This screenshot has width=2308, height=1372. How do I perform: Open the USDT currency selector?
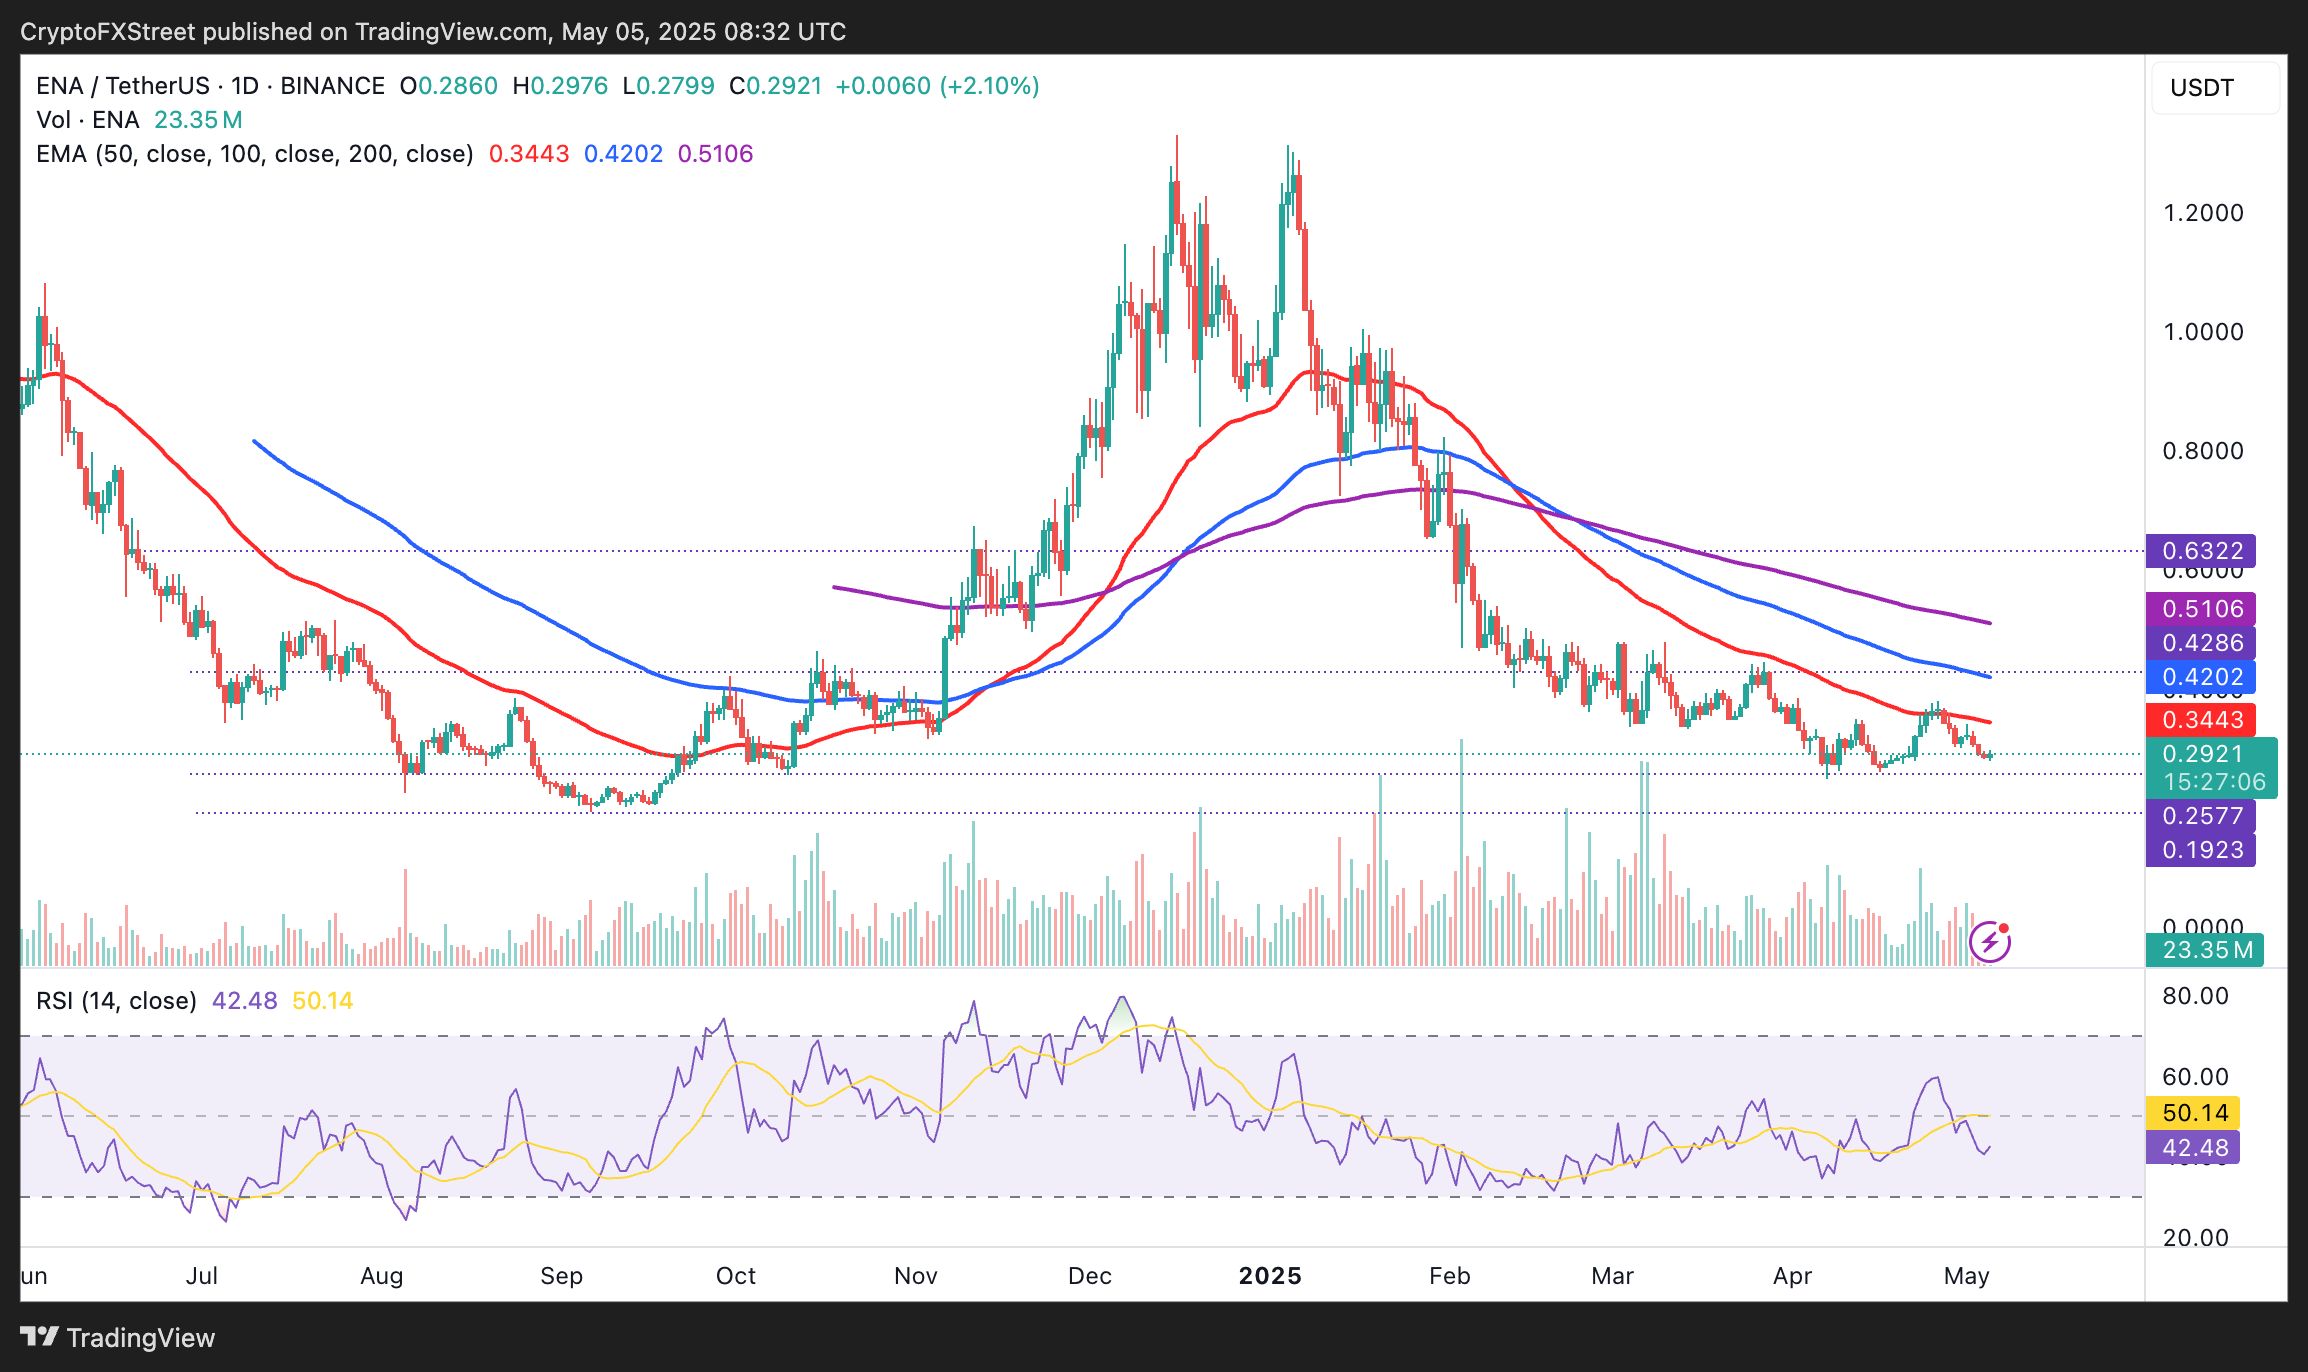[2215, 88]
